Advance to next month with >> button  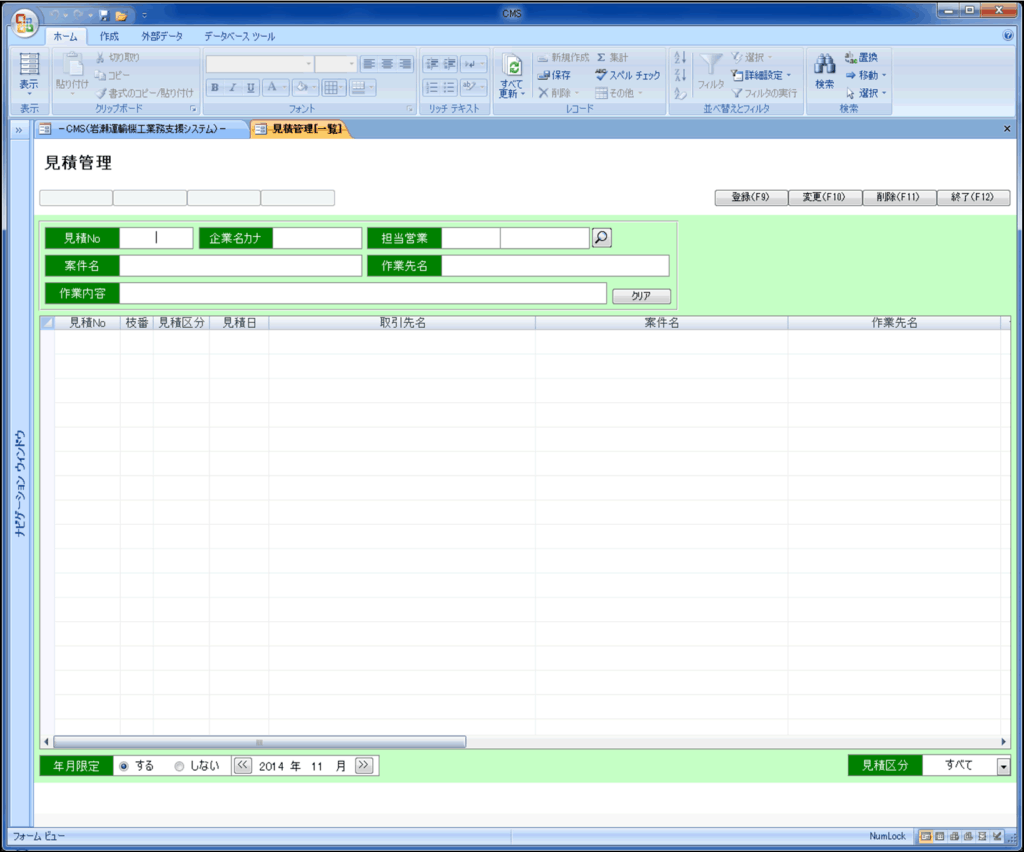(364, 766)
